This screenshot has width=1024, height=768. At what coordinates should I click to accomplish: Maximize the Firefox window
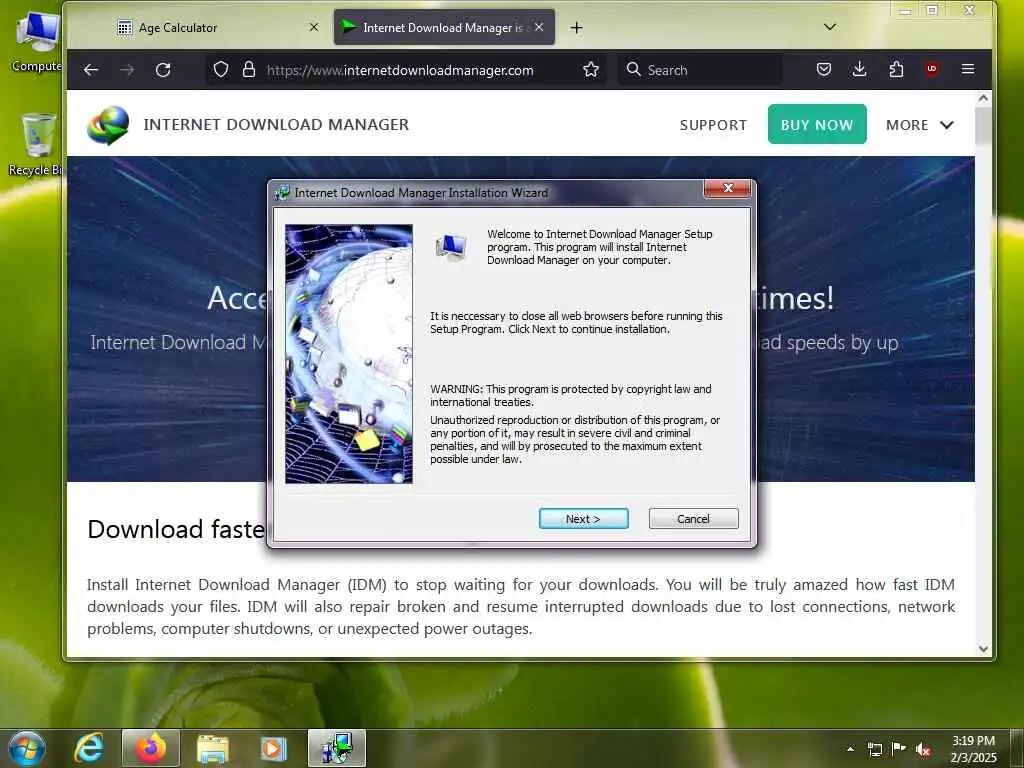coord(933,10)
